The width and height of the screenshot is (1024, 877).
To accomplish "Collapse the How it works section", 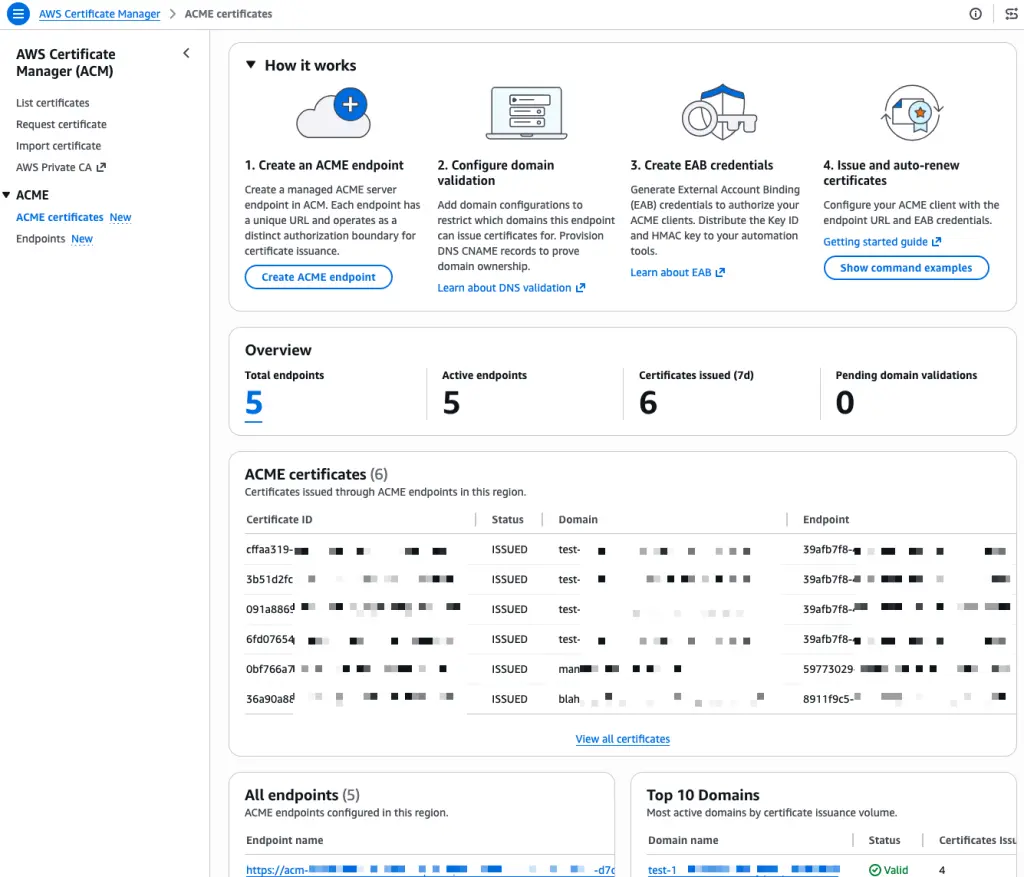I will point(251,65).
